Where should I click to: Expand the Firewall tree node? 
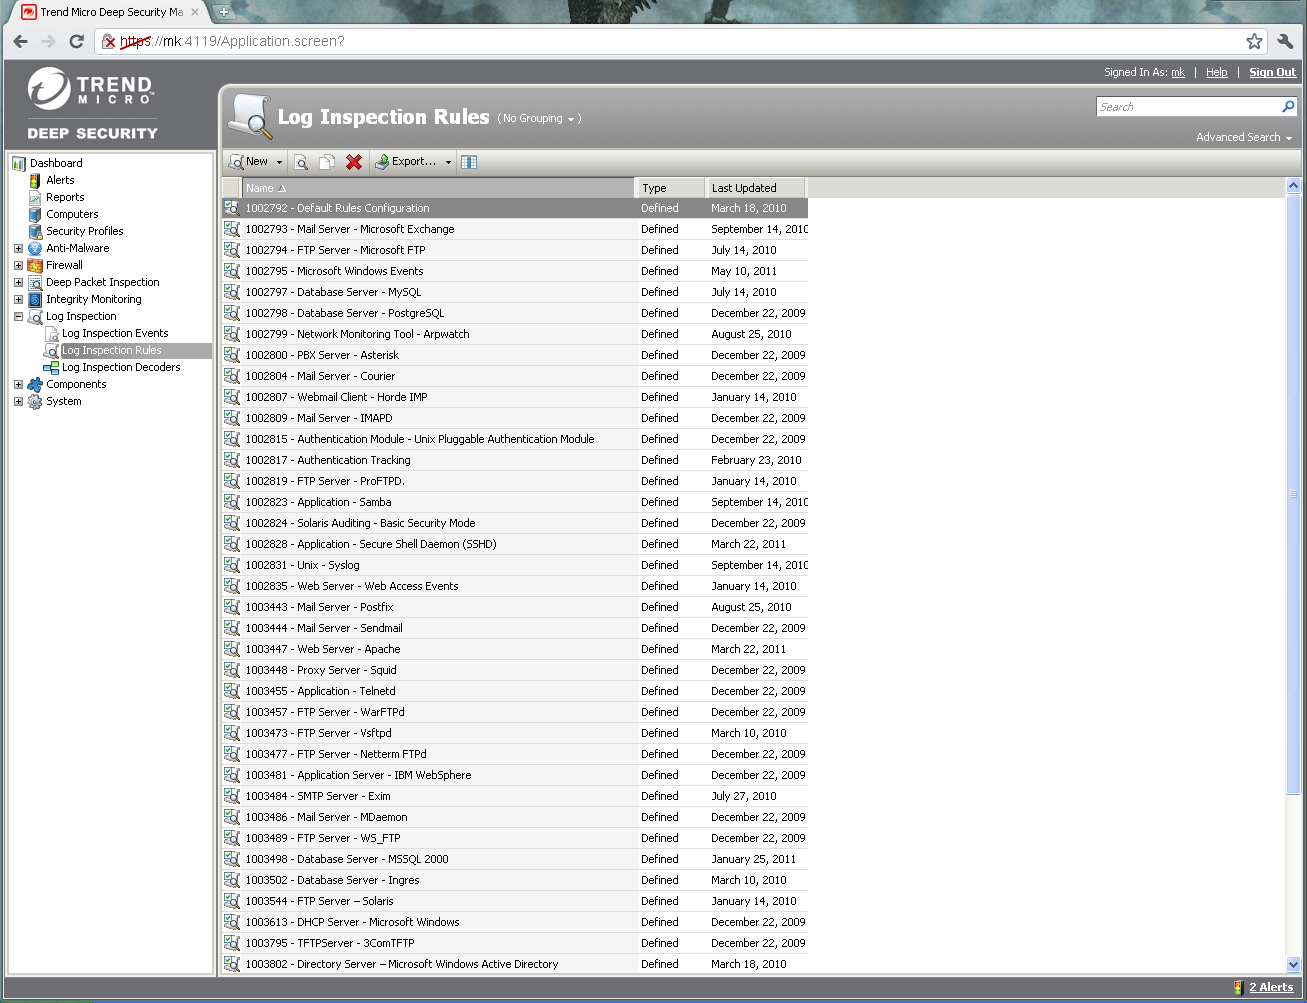[x=18, y=265]
